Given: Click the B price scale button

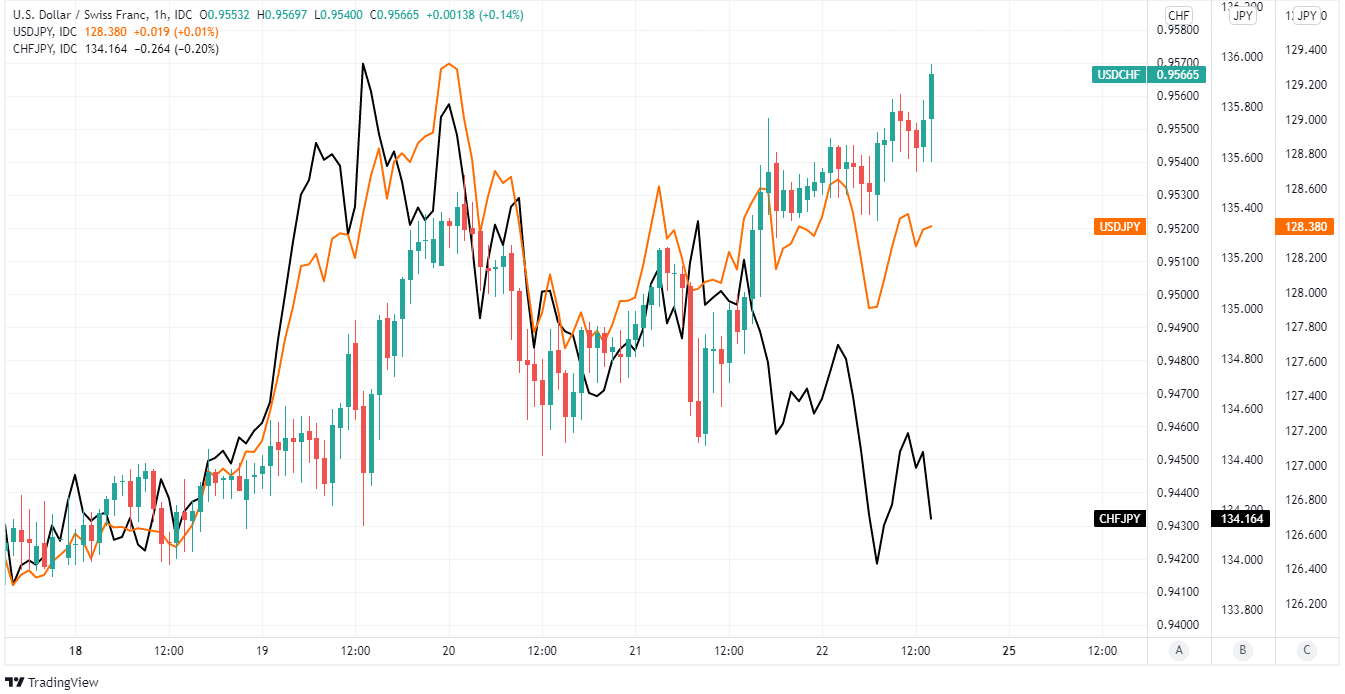Looking at the screenshot, I should pos(1242,651).
